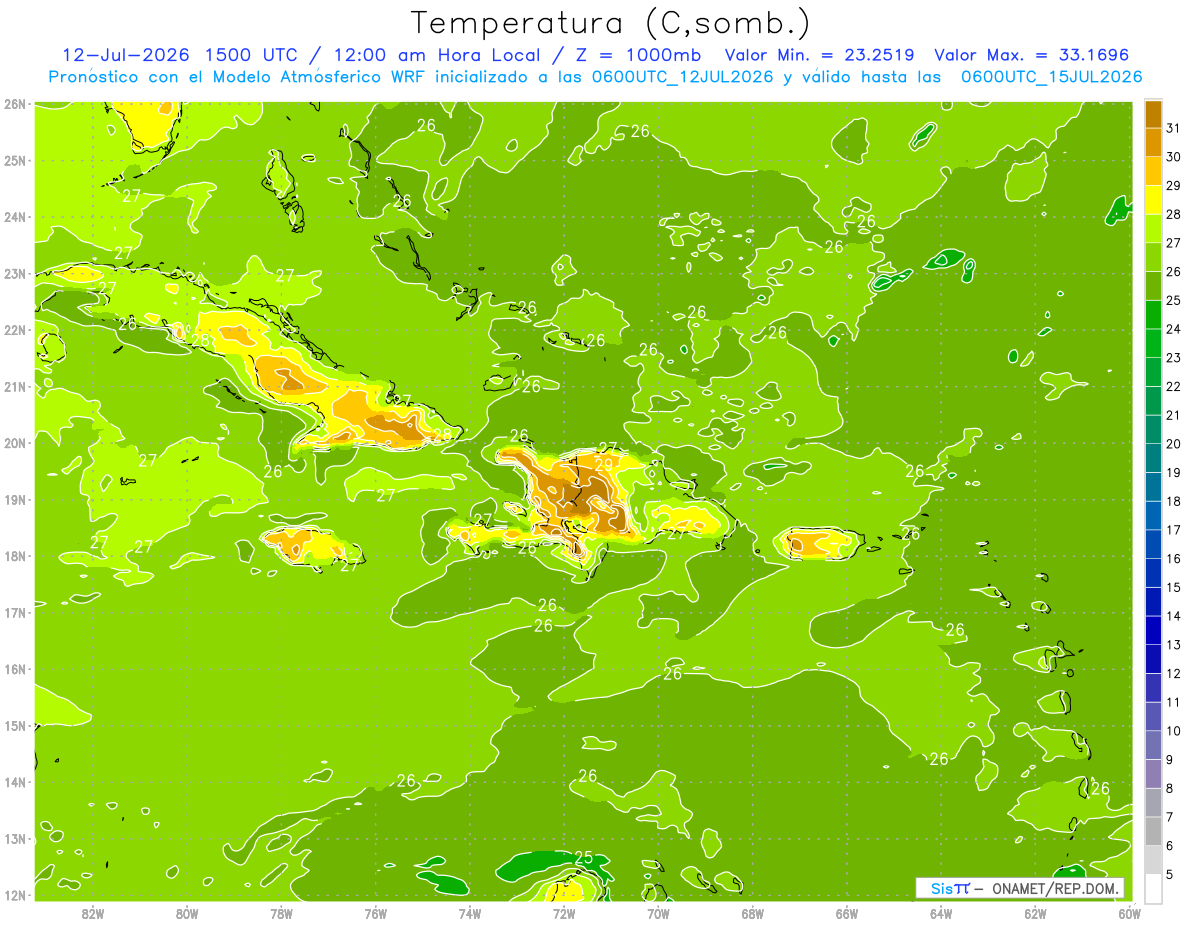Click the 20N latitude axis label
This screenshot has width=1200, height=927.
15,443
